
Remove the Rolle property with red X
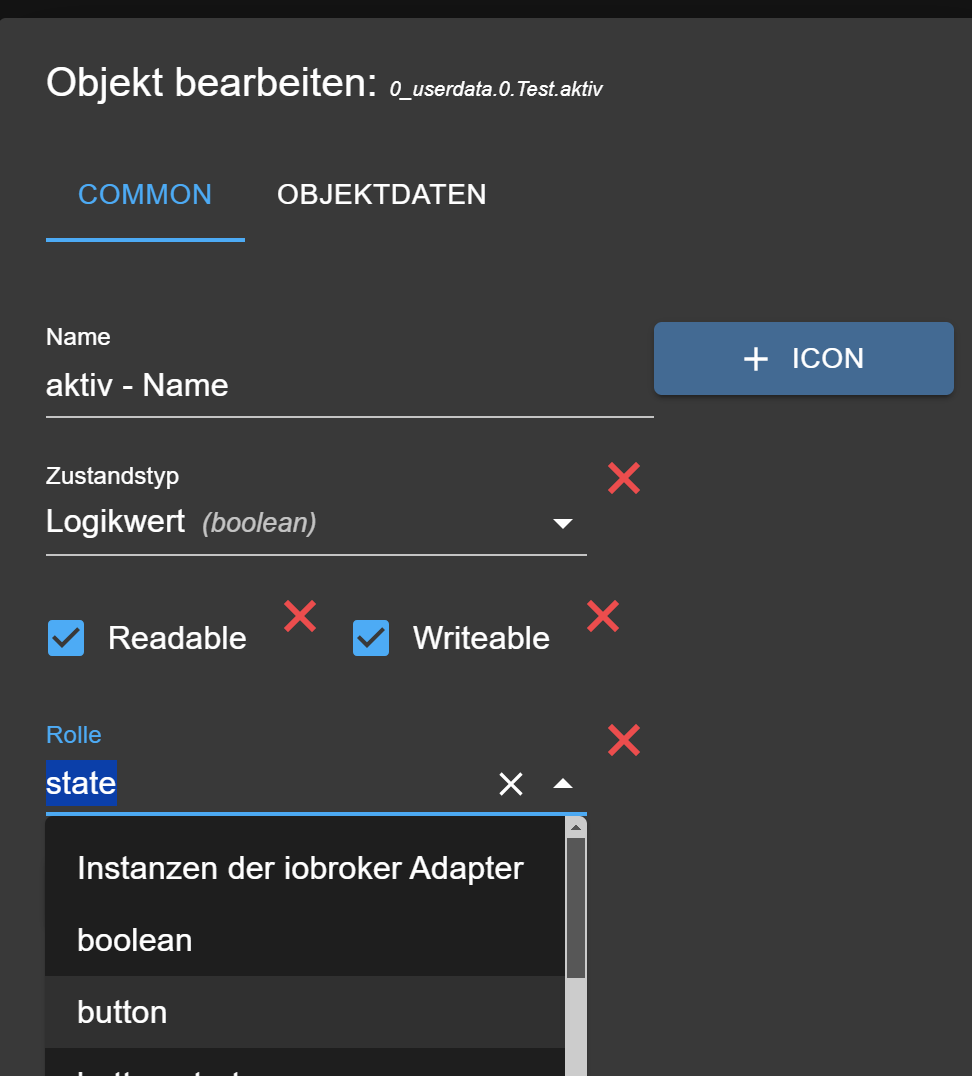(x=623, y=740)
